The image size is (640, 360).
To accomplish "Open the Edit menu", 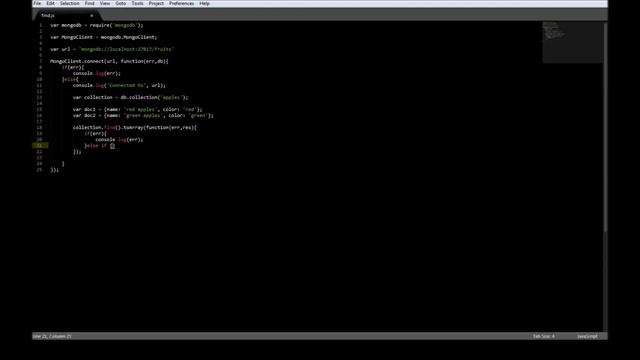I will pos(50,3).
